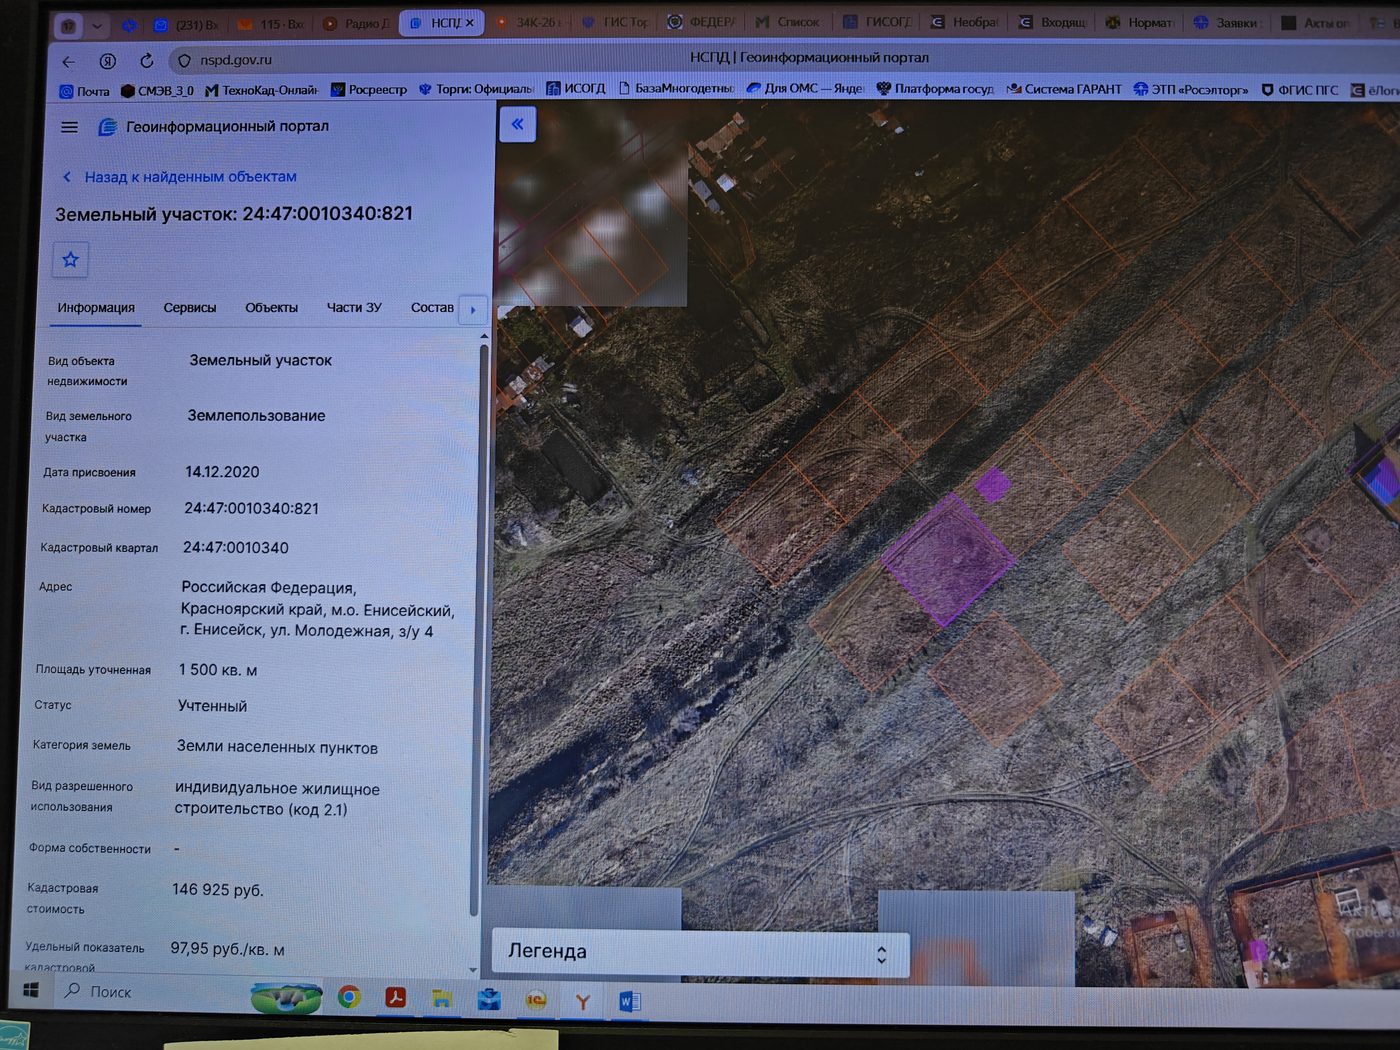Open the ФГИС ПГС bookmark
1400x1050 pixels.
(1299, 90)
